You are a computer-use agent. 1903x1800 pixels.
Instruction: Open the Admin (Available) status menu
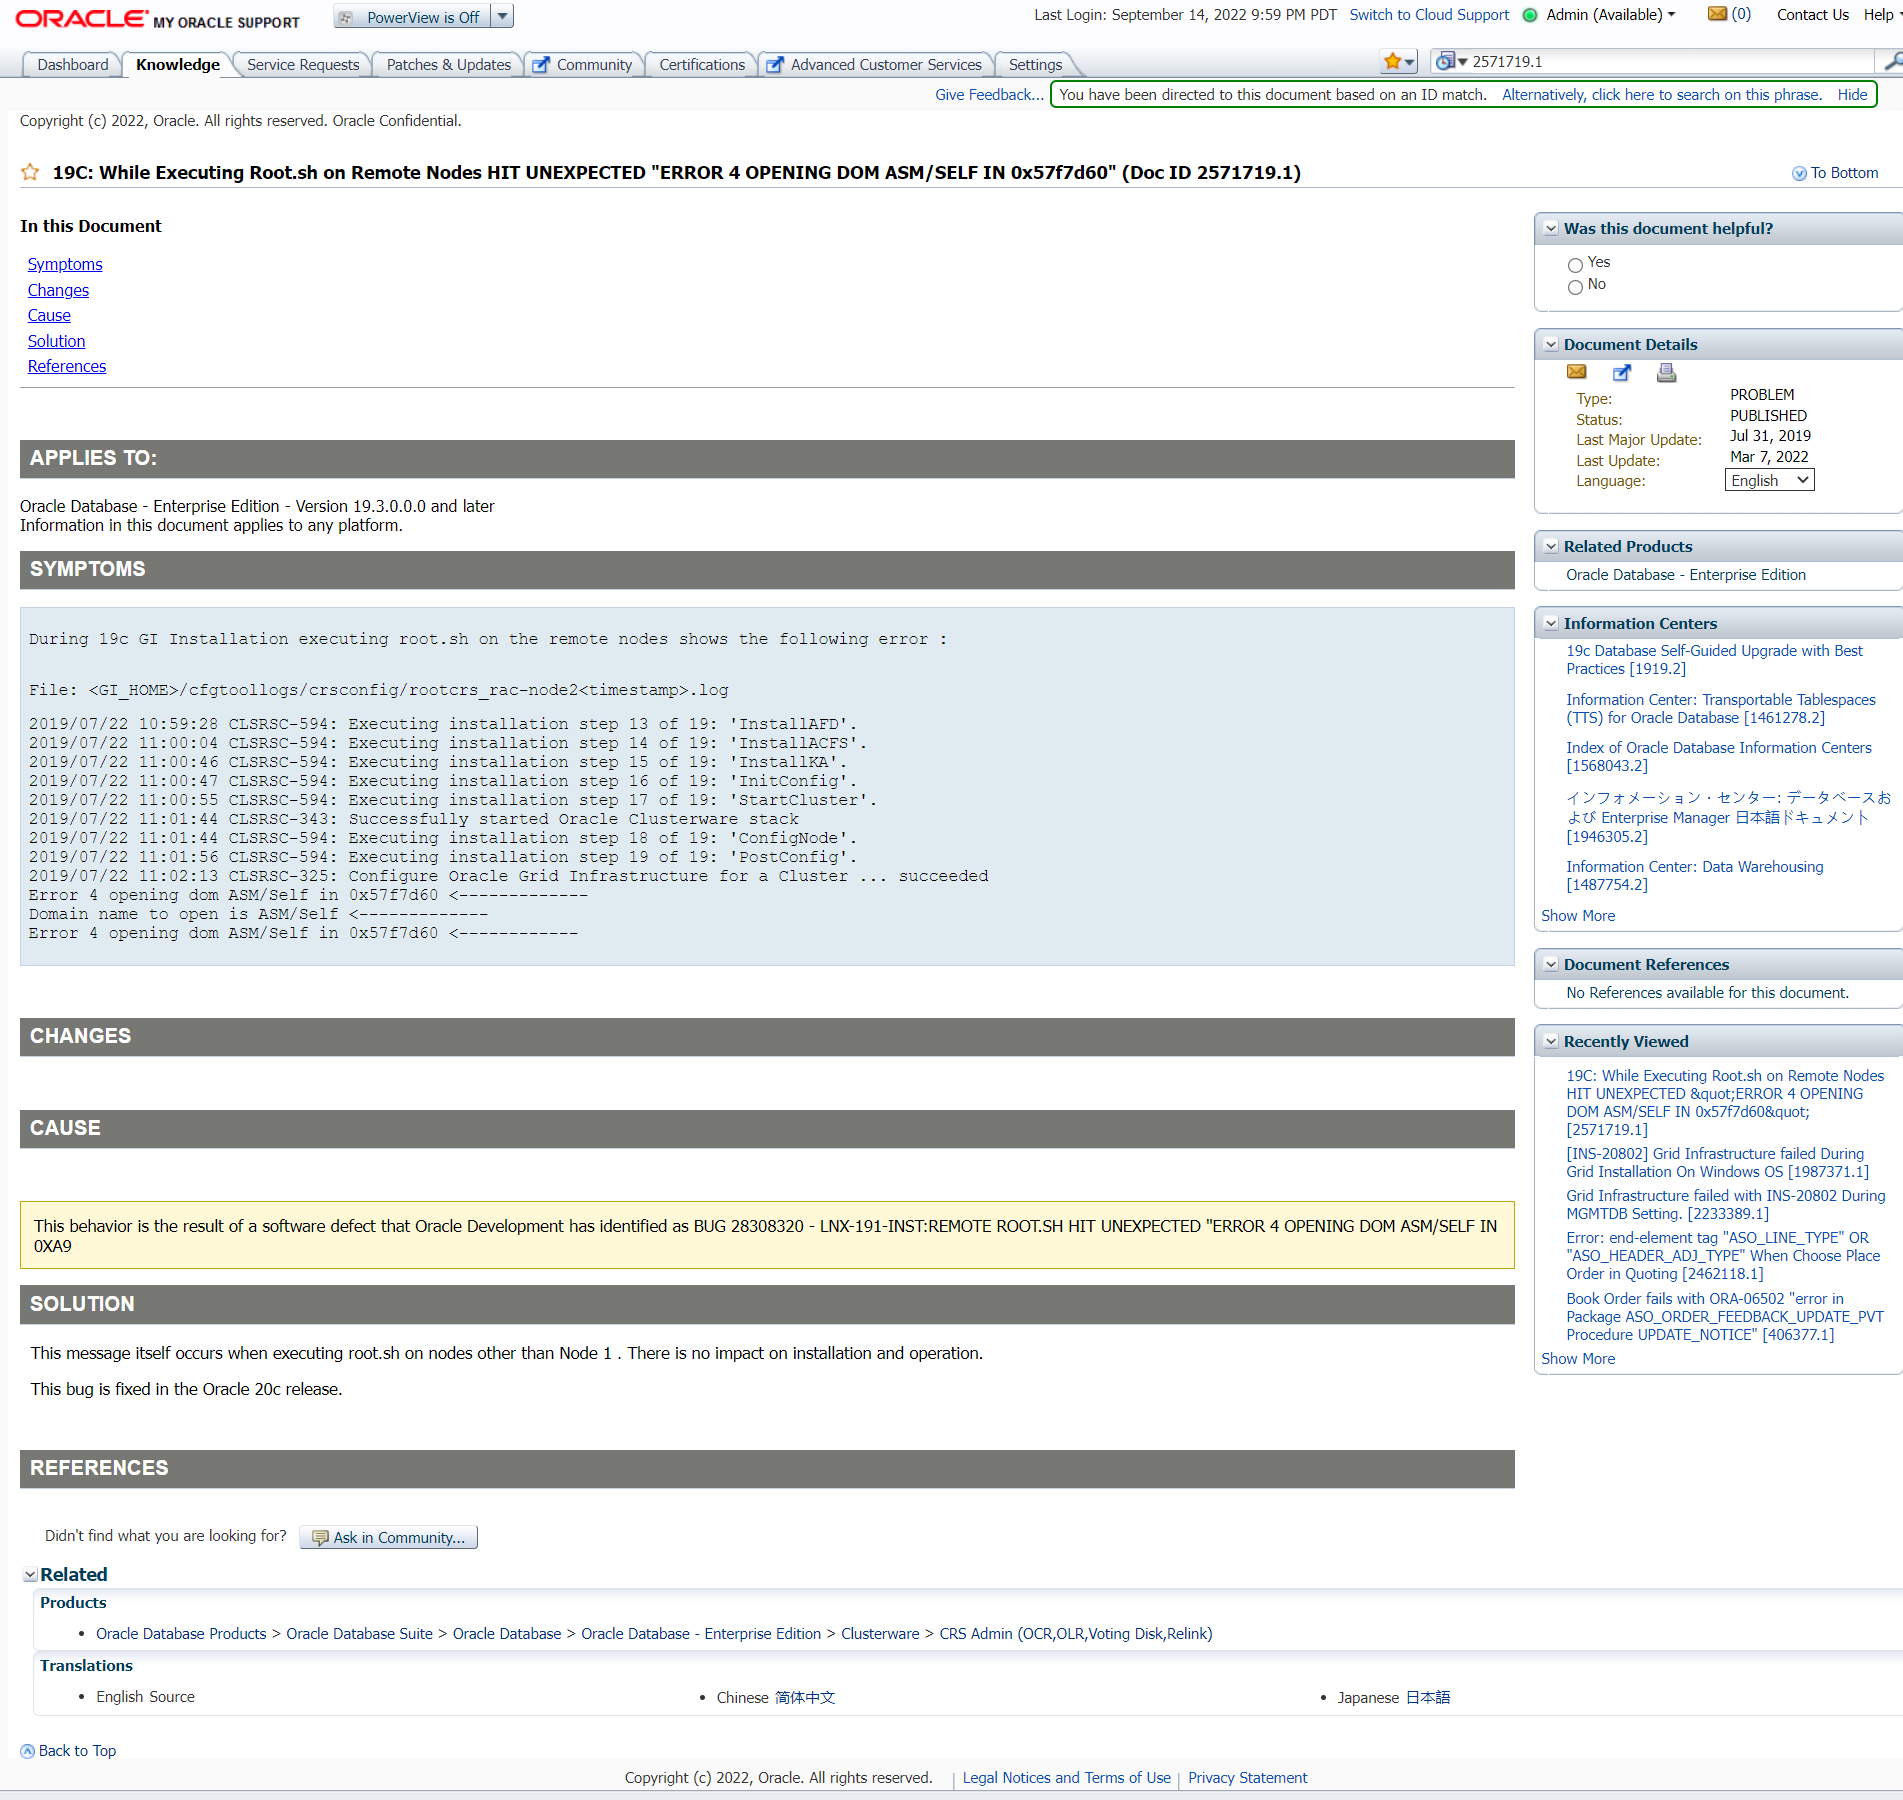(x=1611, y=15)
